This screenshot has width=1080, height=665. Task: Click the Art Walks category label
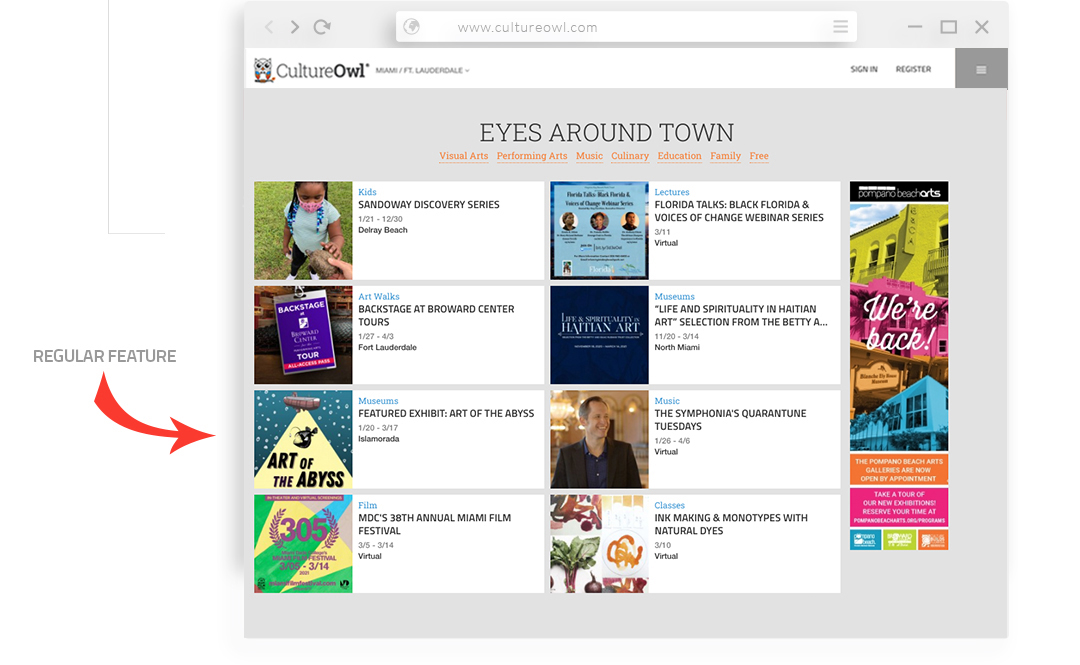[379, 296]
